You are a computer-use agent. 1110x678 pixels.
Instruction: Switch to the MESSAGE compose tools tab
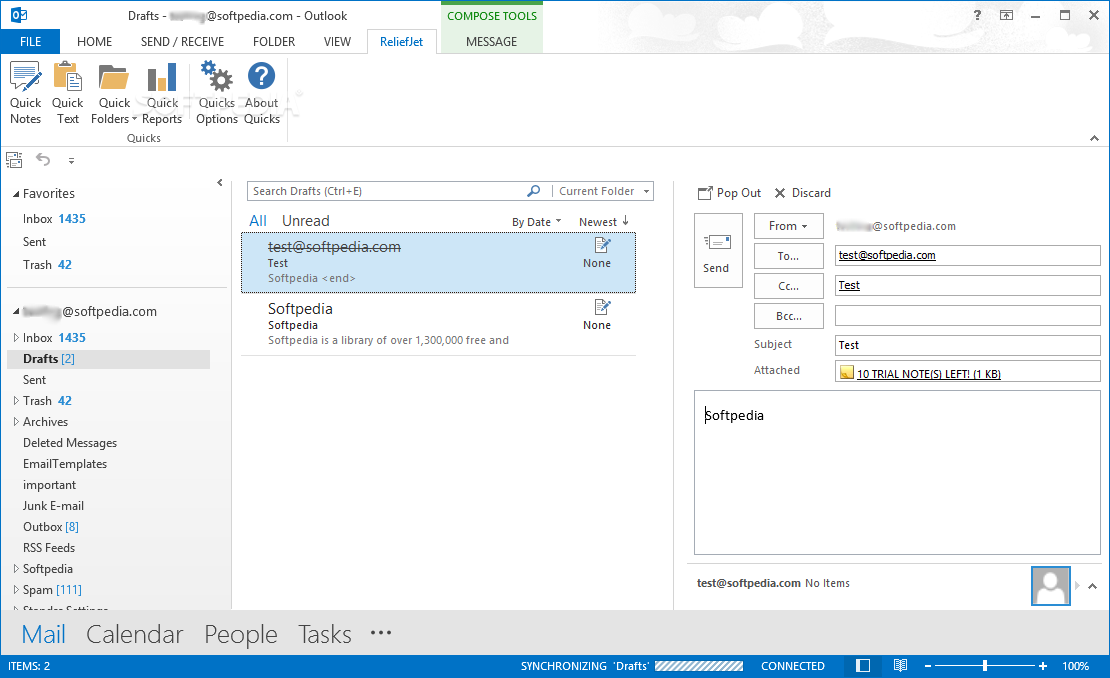click(491, 42)
